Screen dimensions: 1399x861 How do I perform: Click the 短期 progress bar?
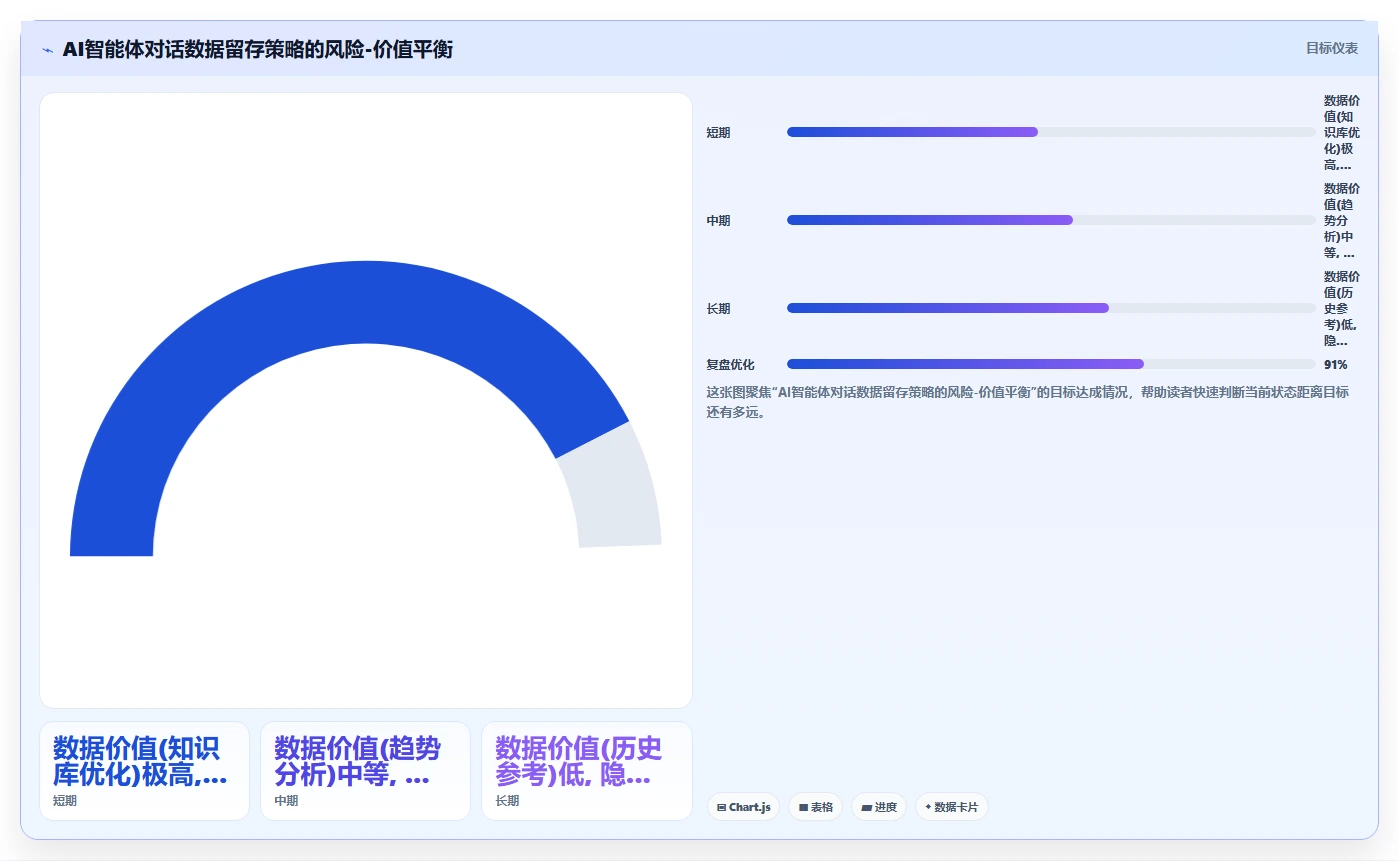click(1051, 132)
